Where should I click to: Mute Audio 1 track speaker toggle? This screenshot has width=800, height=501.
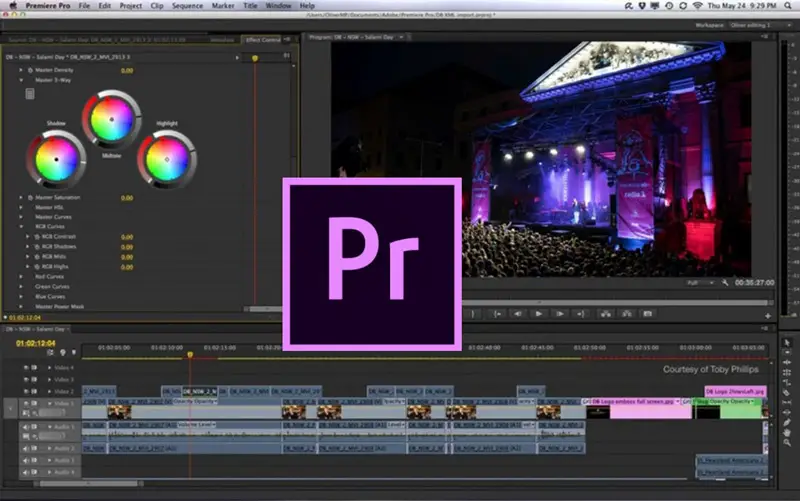tap(27, 427)
